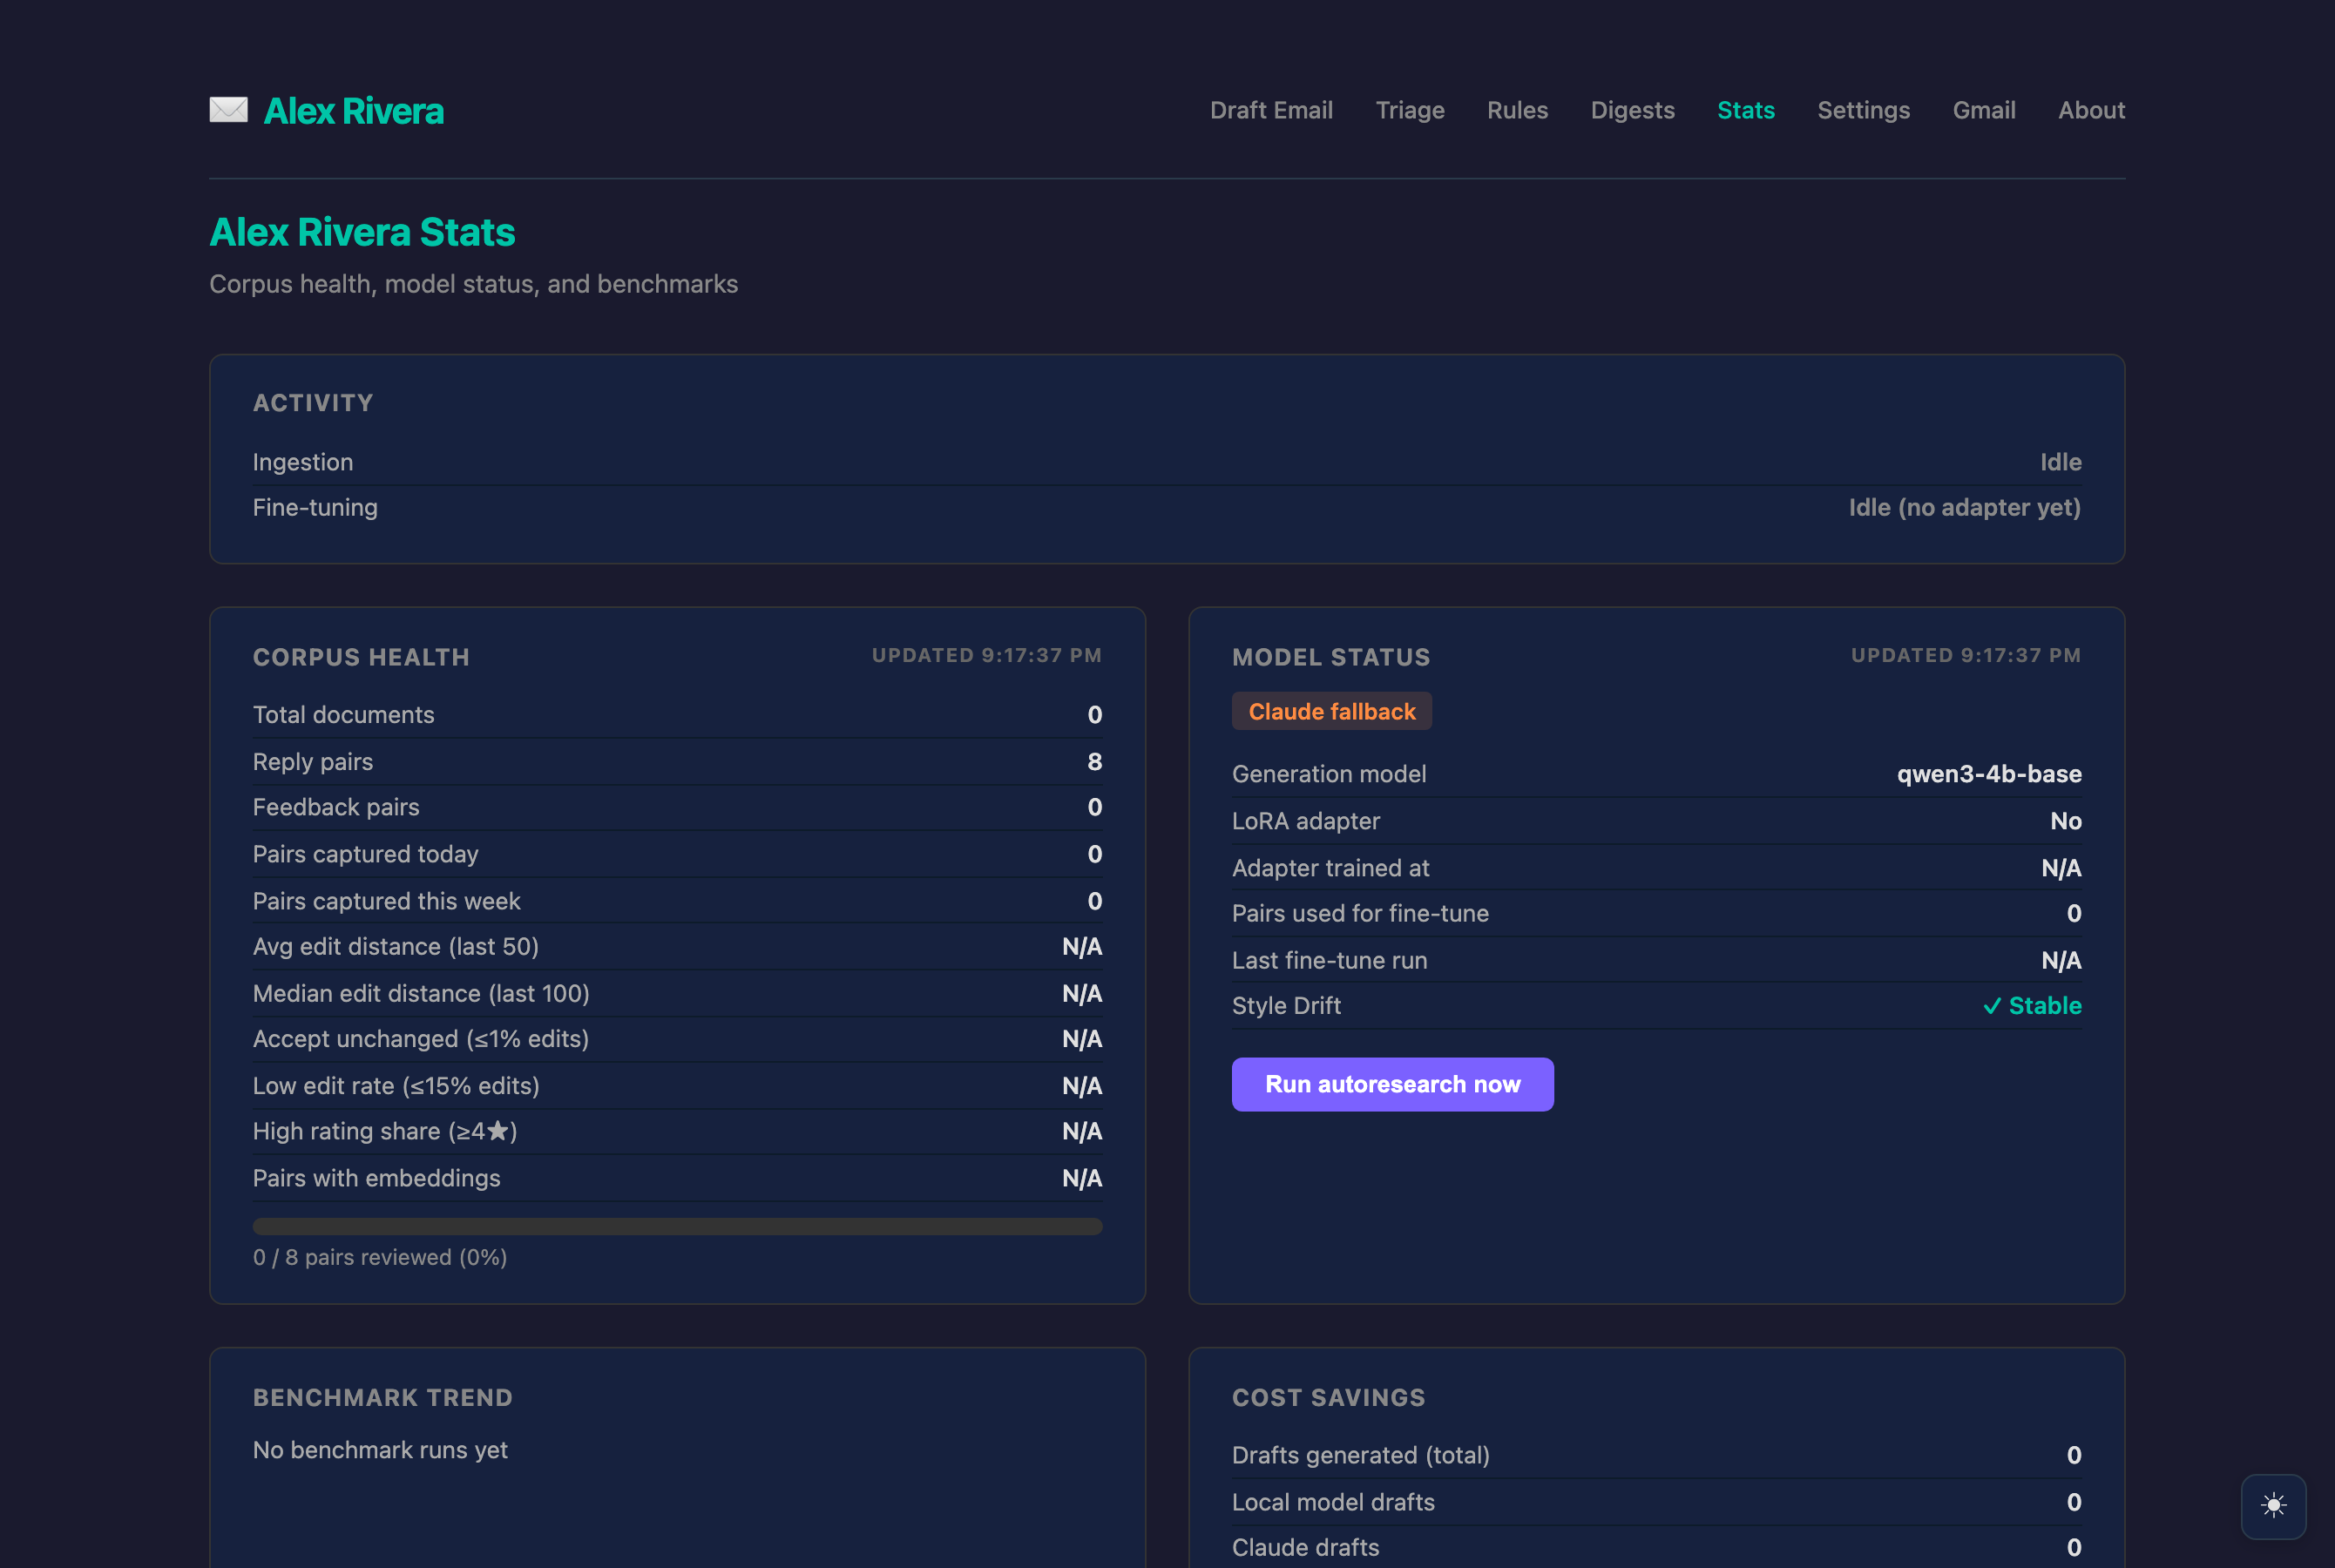This screenshot has width=2335, height=1568.
Task: Click the Claude drafts label
Action: pos(1305,1547)
